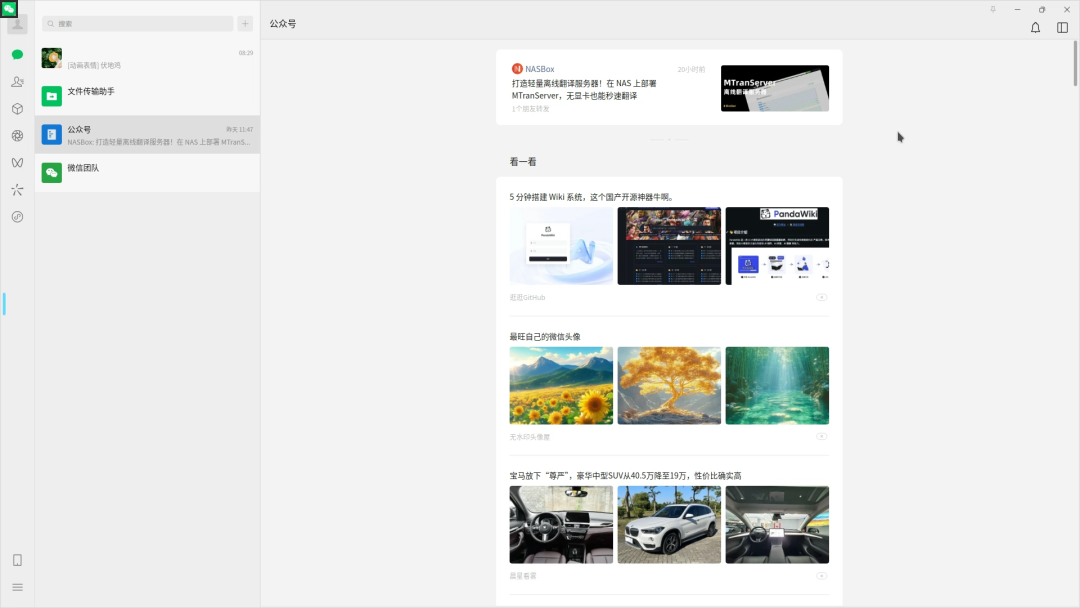
Task: Open the Moments aperture icon
Action: tap(17, 136)
